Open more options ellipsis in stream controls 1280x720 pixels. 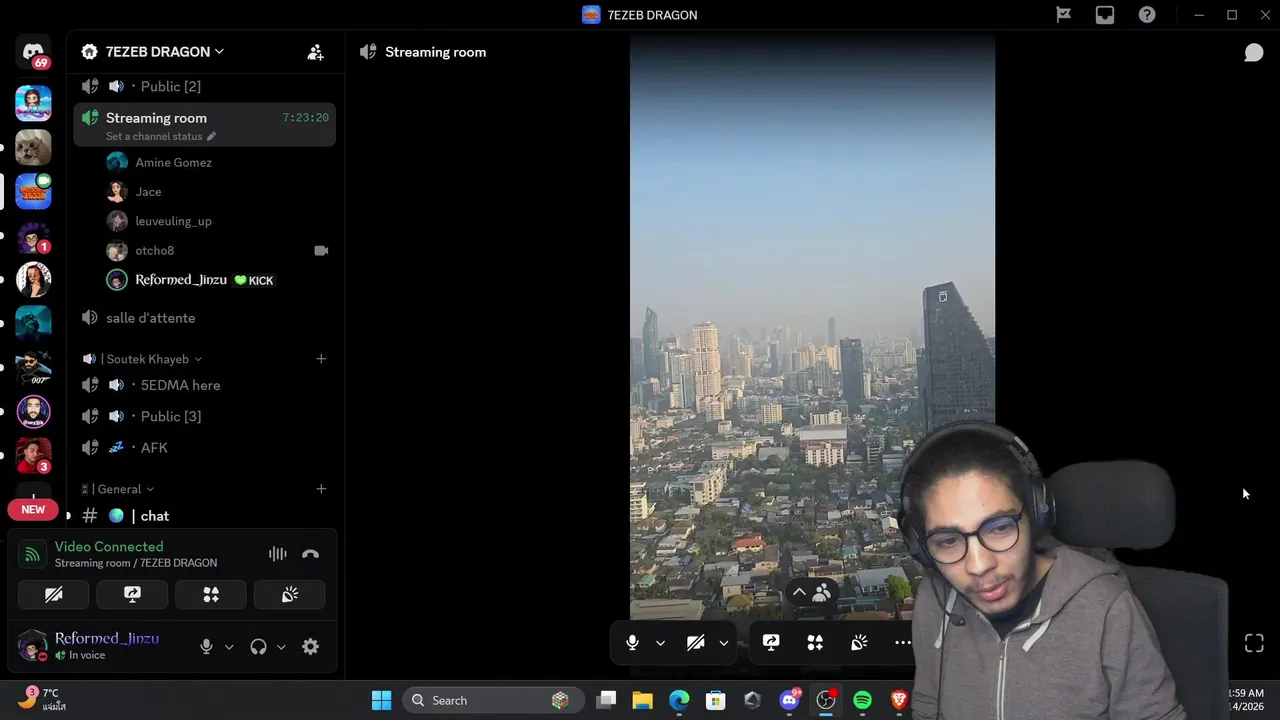902,643
